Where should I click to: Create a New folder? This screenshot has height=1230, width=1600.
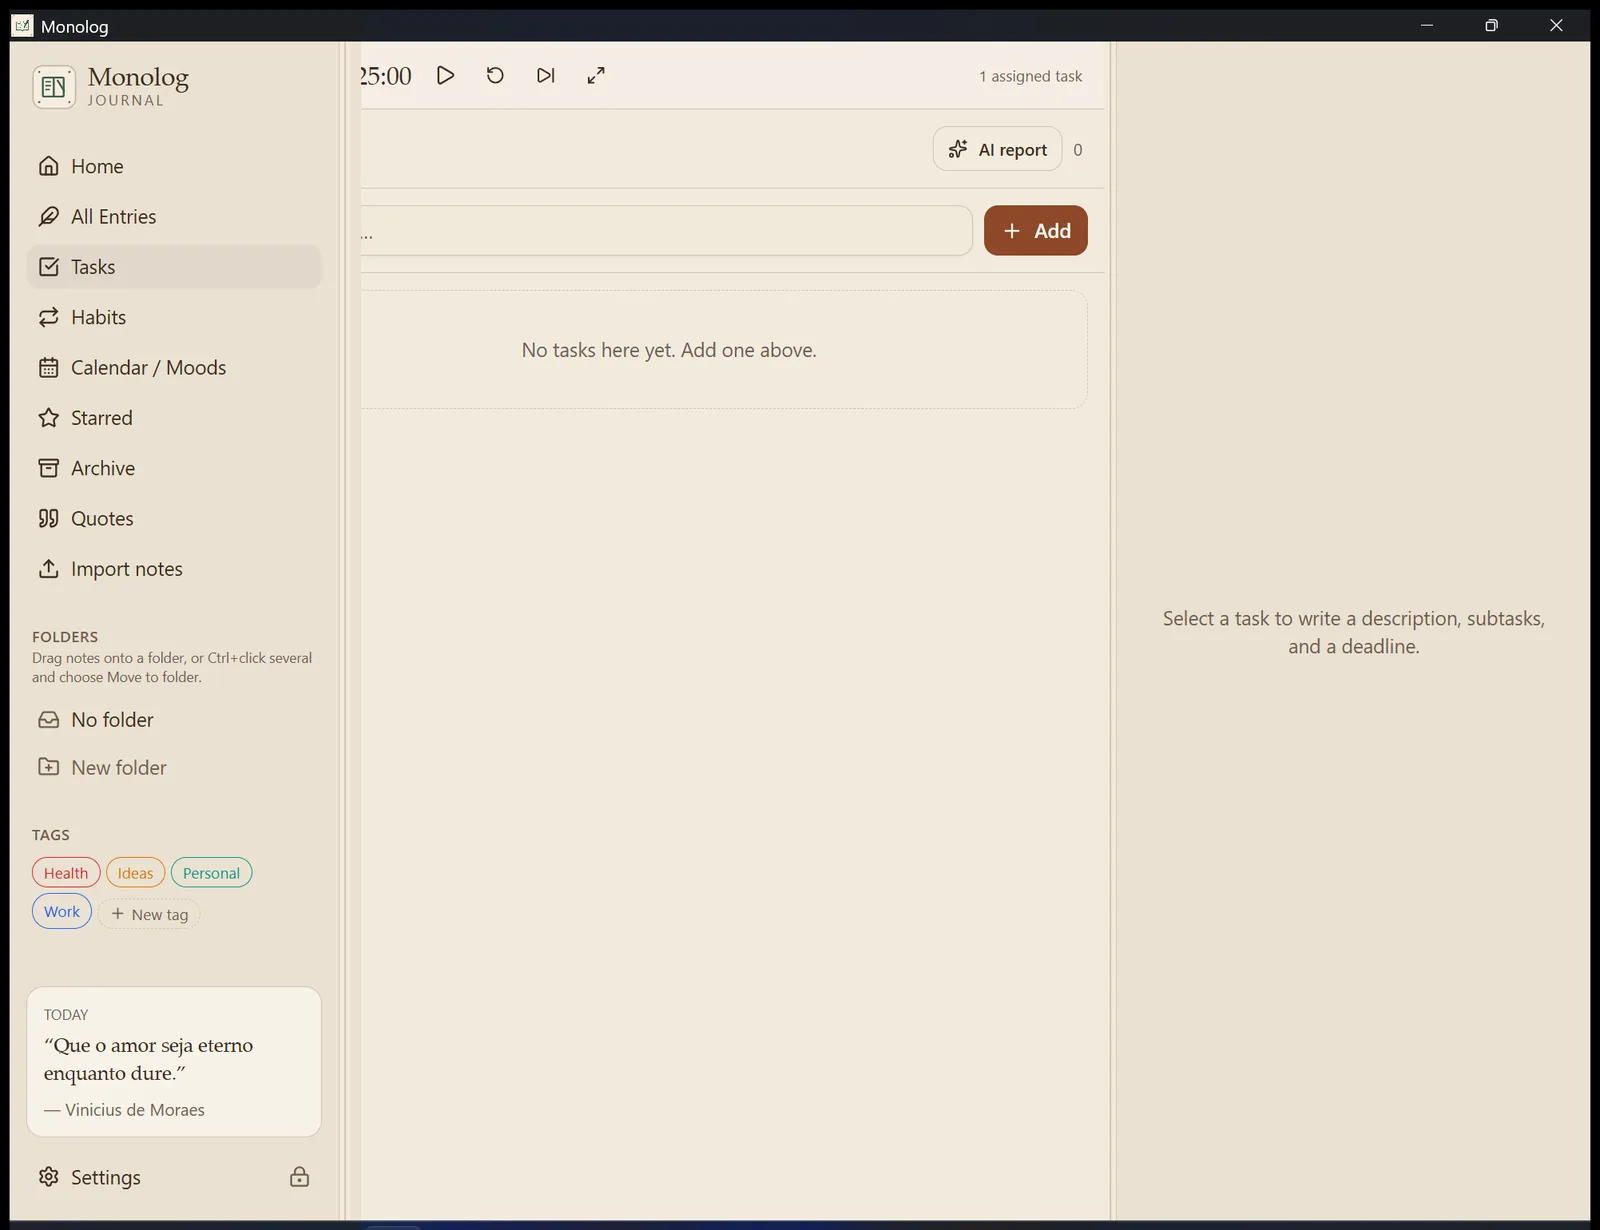174,767
